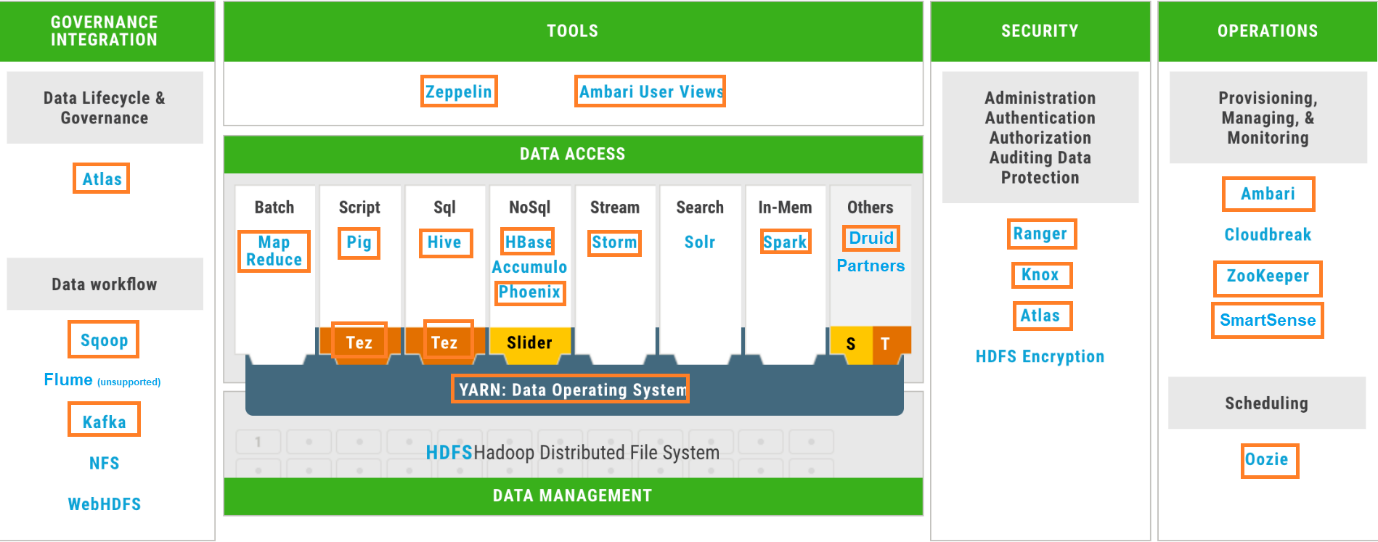Click the Search column heading
The height and width of the screenshot is (542, 1378).
point(699,207)
